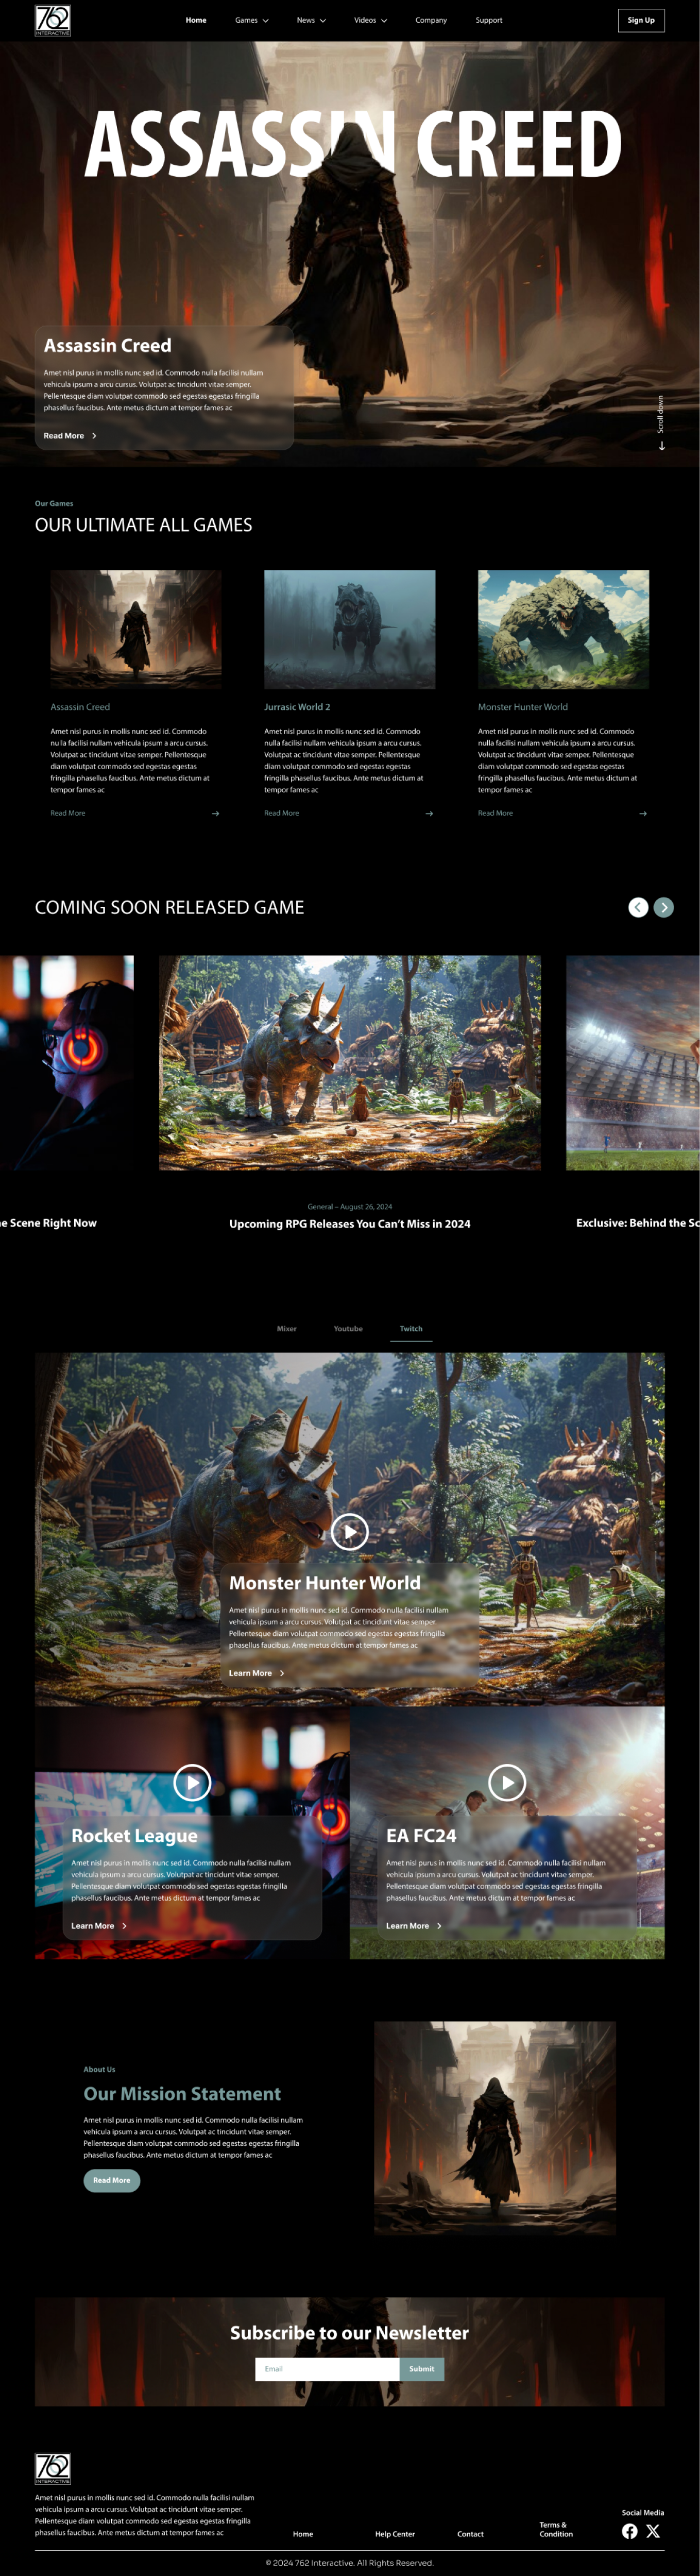Open the Mission Statement assassin image
The image size is (700, 2576).
495,2127
